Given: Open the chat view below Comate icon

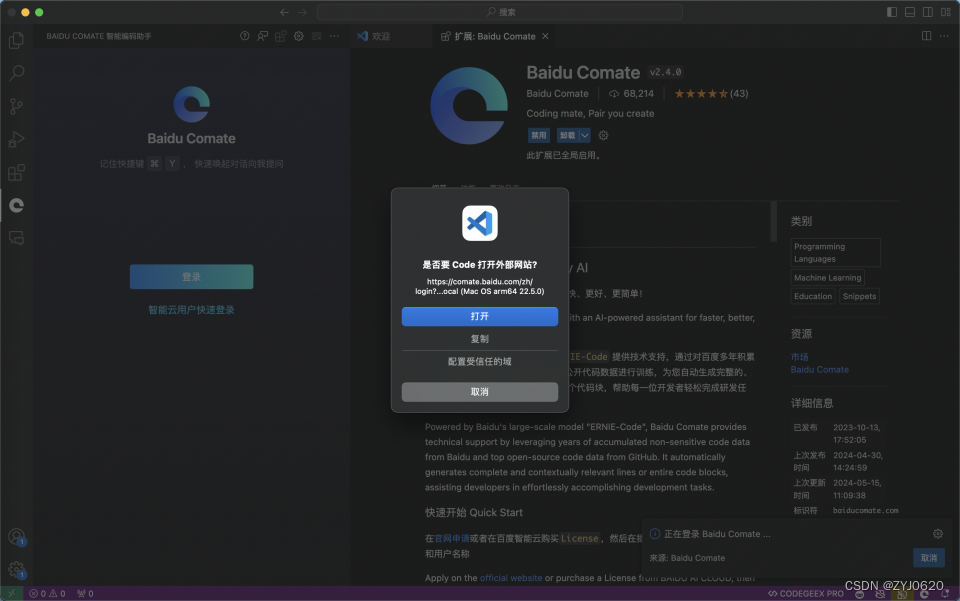Looking at the screenshot, I should click(17, 238).
